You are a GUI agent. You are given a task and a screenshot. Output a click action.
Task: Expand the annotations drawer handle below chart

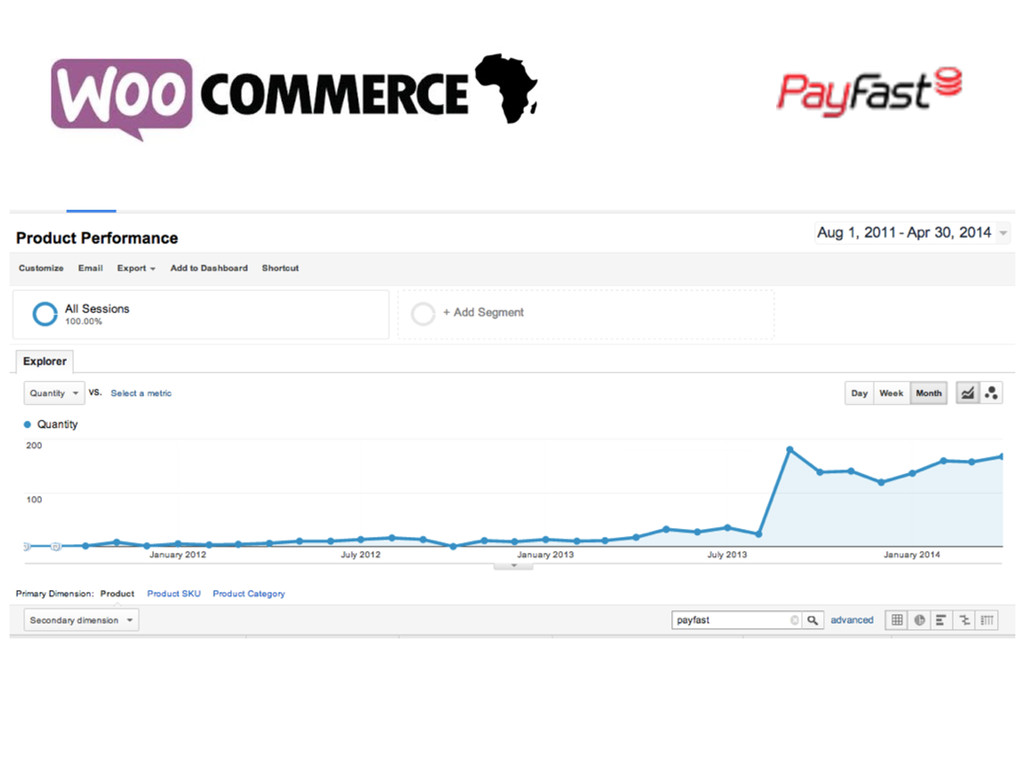513,566
